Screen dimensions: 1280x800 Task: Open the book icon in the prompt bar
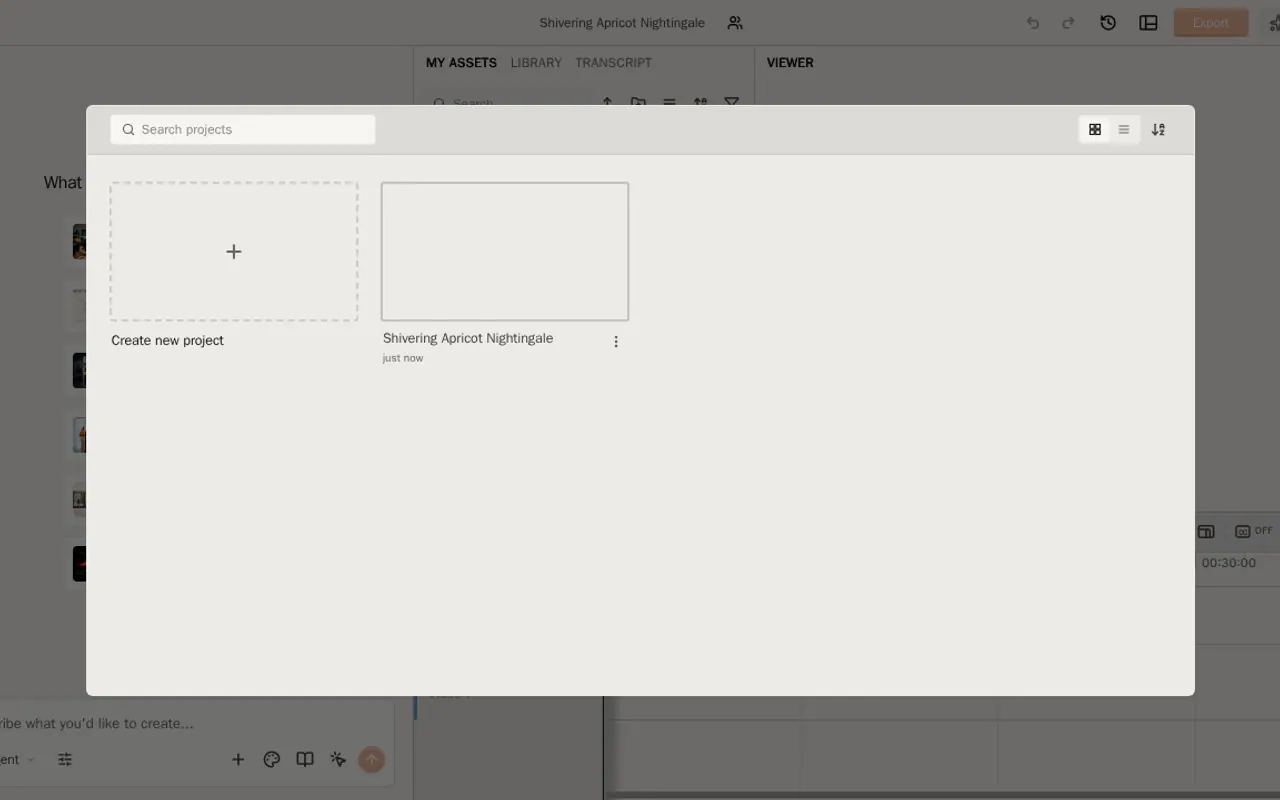(x=305, y=760)
